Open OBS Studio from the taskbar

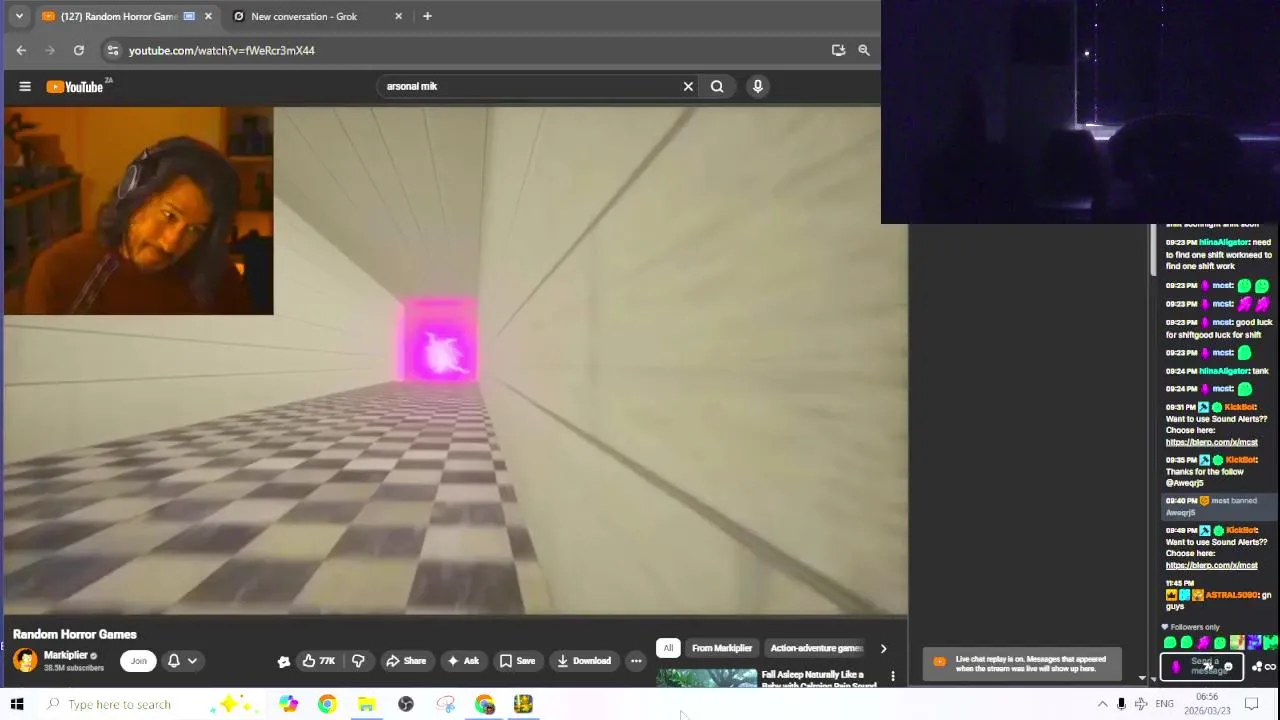click(406, 704)
